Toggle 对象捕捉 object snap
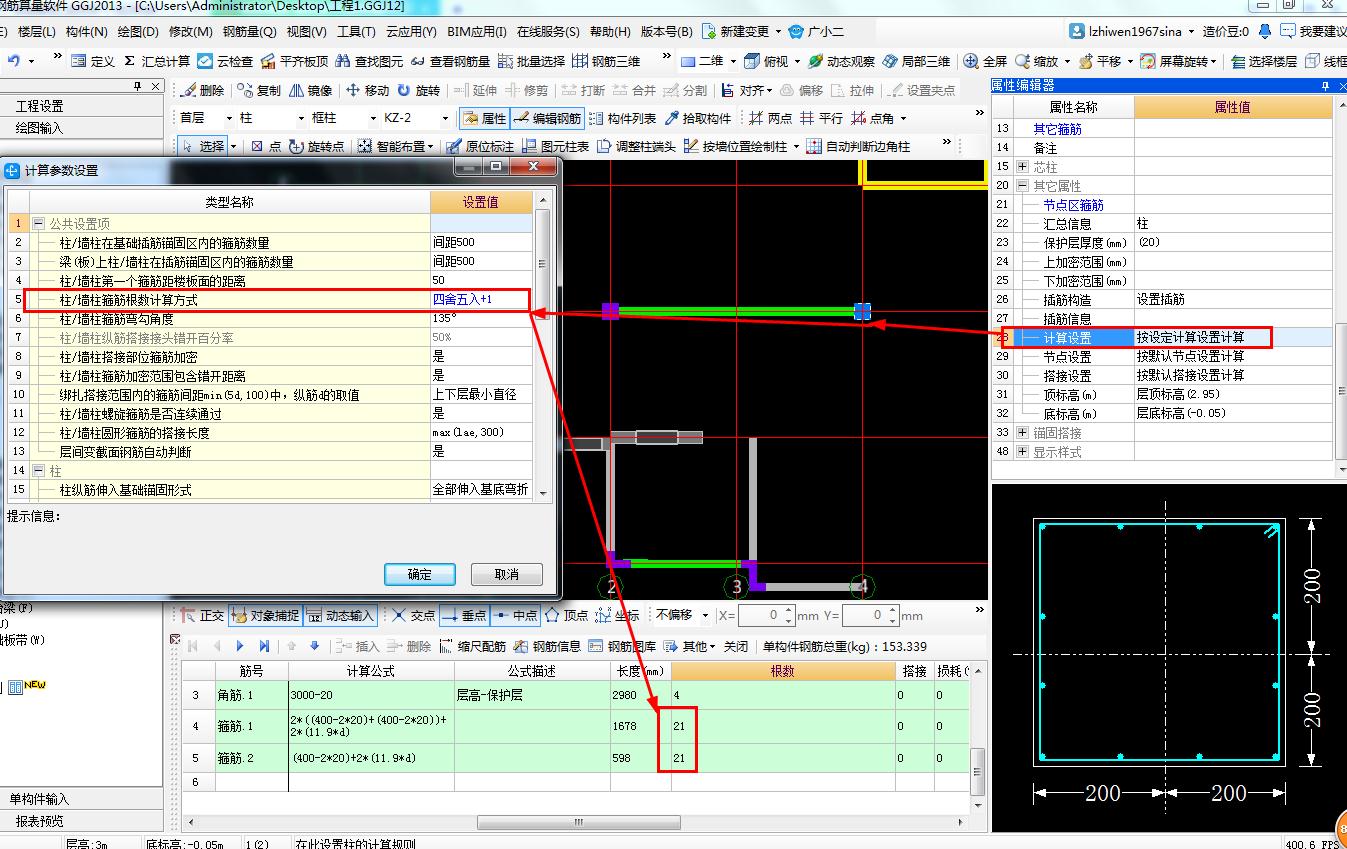1347x849 pixels. click(x=264, y=615)
